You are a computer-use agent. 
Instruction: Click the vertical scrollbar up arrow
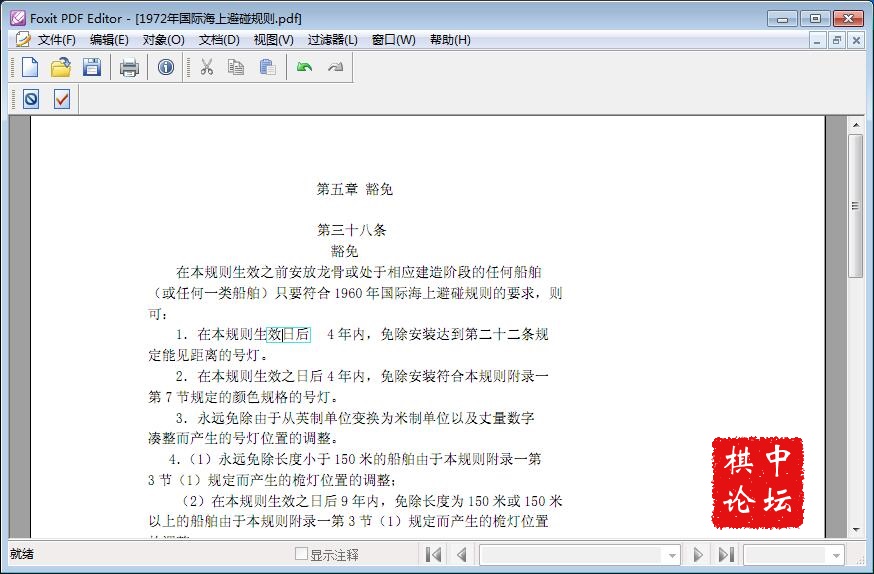point(856,125)
